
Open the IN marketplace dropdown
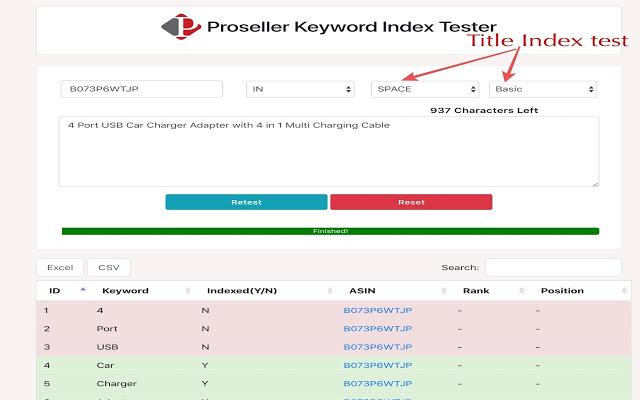(x=301, y=89)
